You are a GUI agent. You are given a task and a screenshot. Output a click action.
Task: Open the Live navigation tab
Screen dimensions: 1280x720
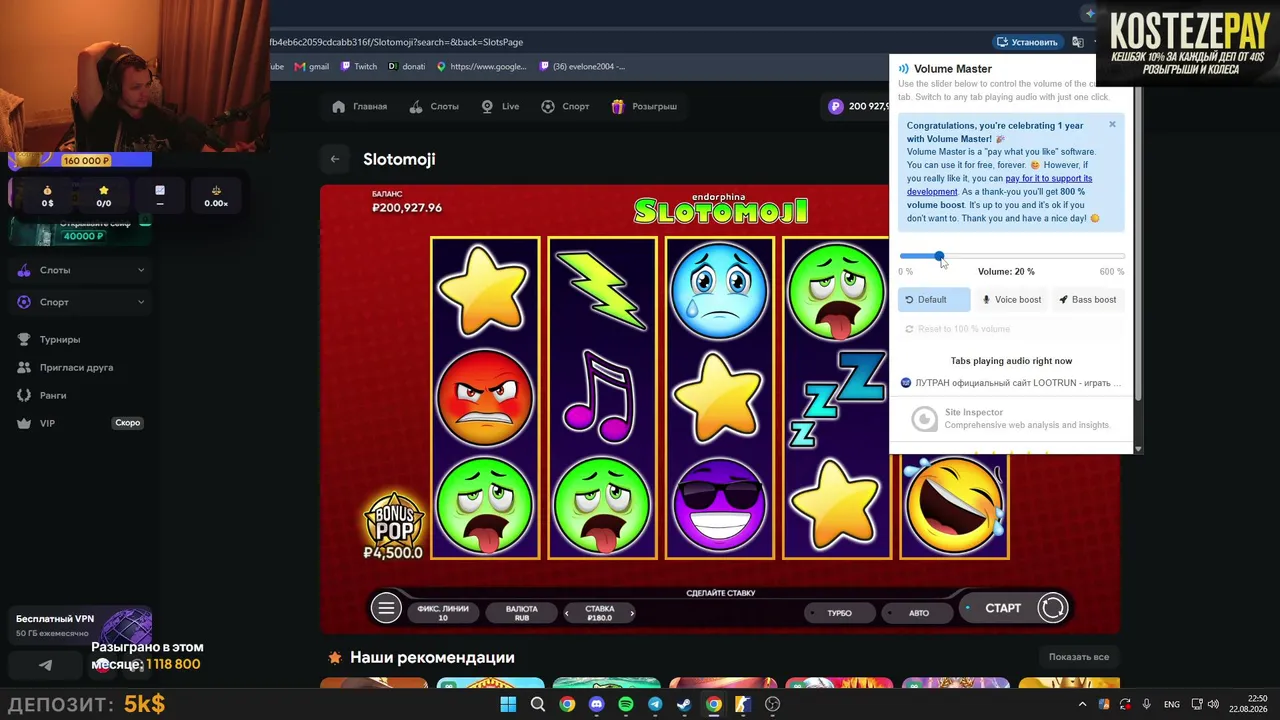click(x=500, y=106)
